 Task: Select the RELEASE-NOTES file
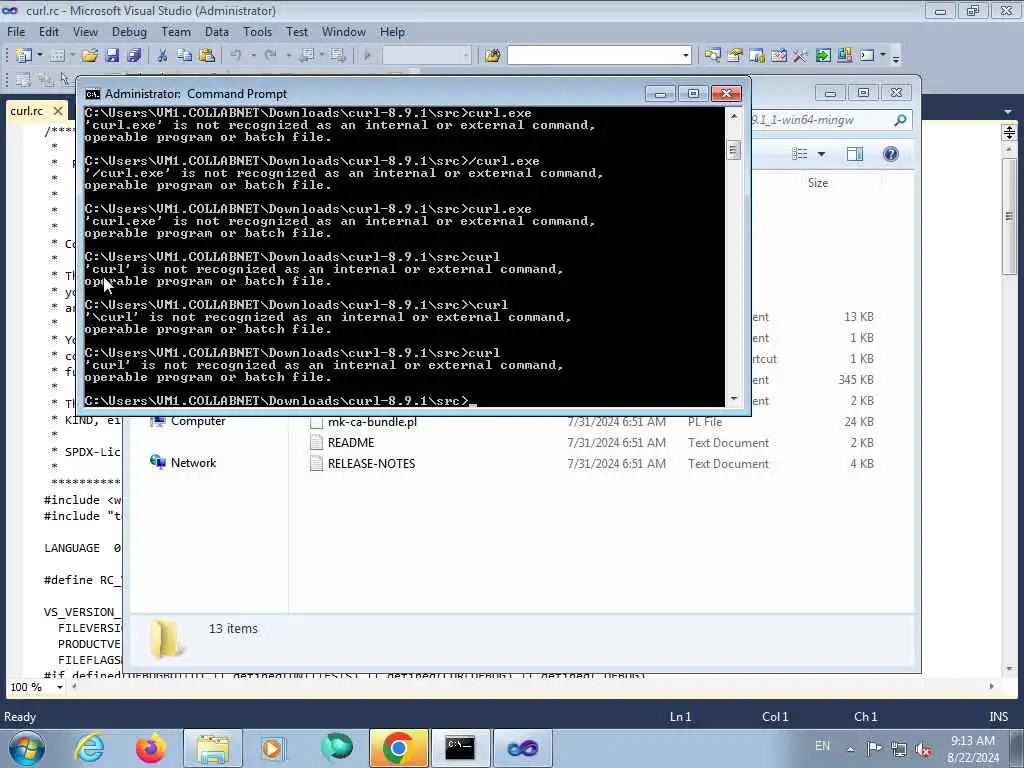371,464
